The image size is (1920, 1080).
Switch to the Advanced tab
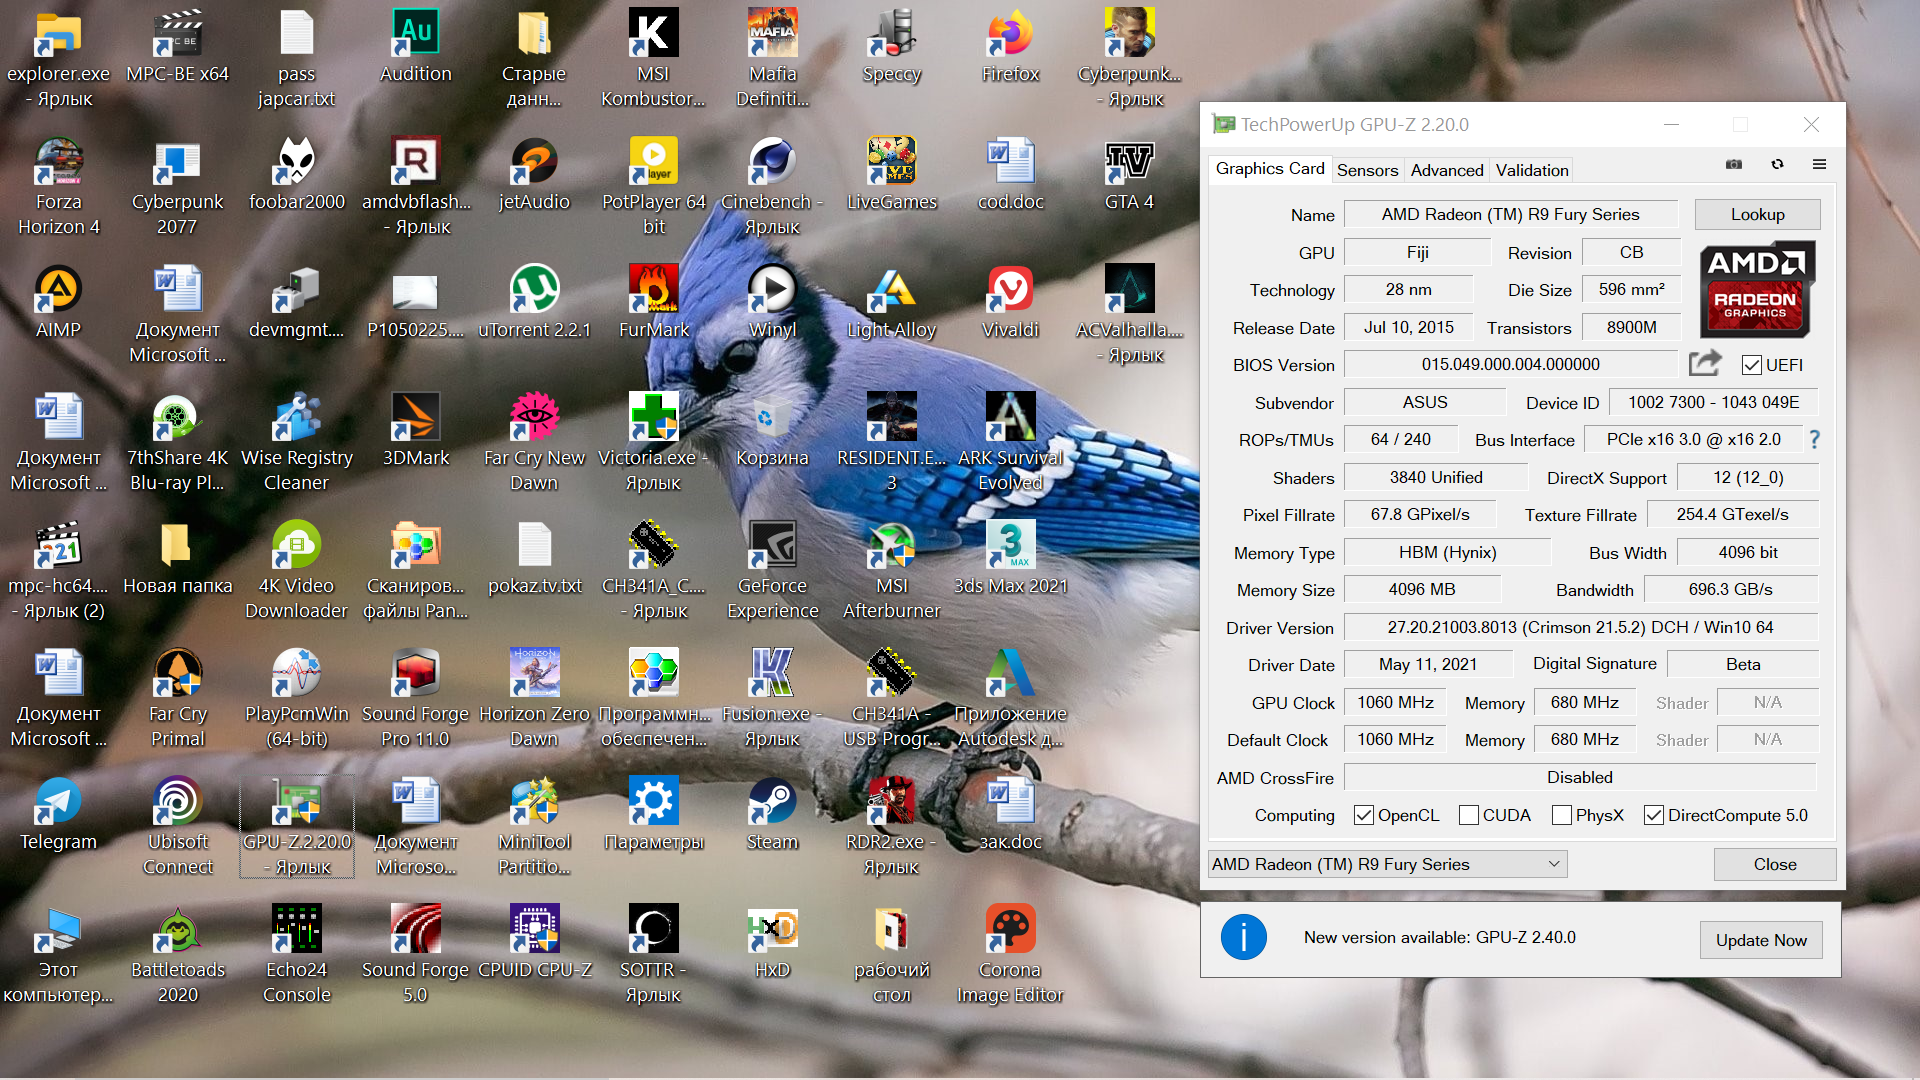click(1446, 170)
